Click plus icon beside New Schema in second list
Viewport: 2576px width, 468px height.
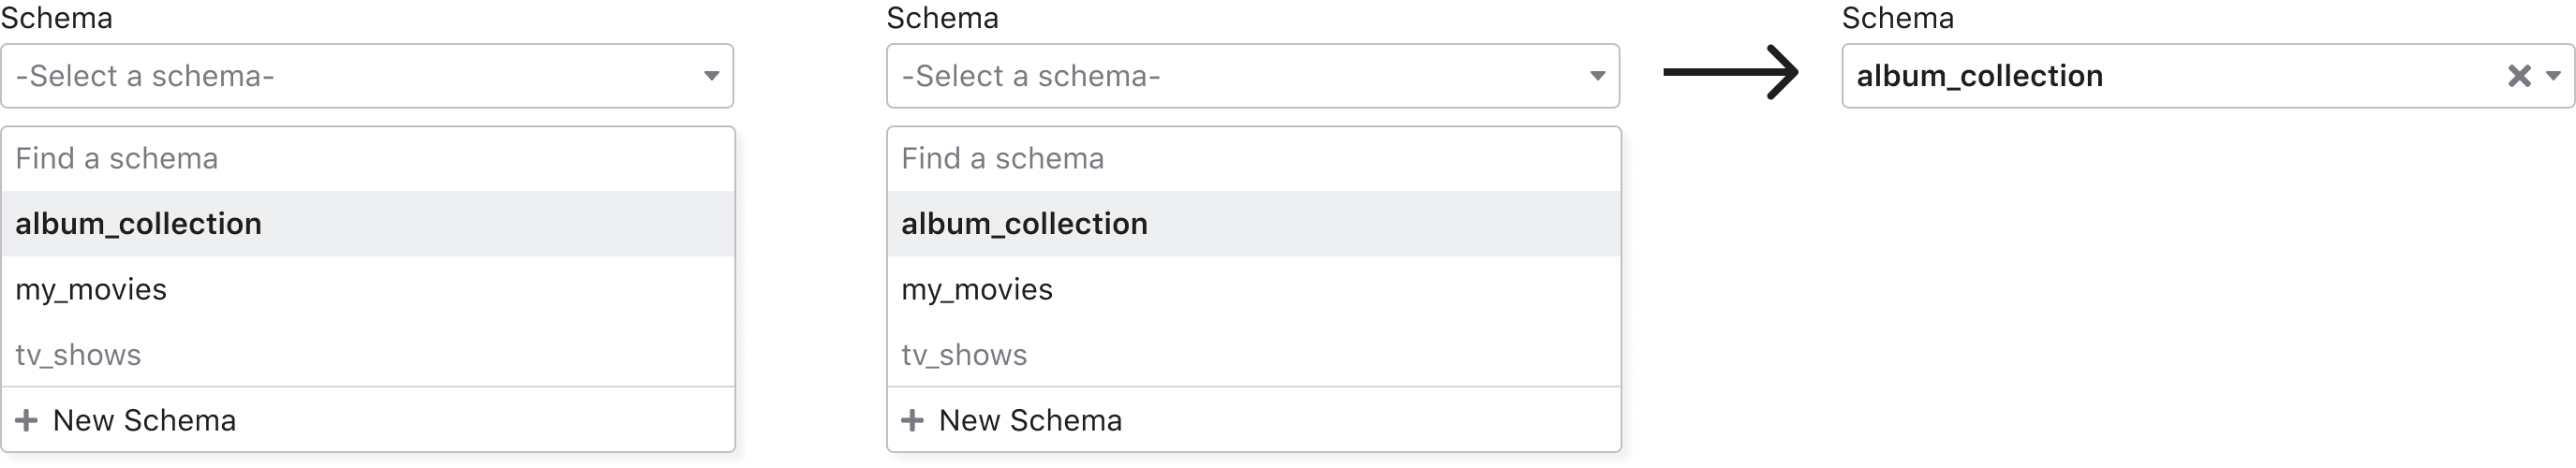[912, 420]
